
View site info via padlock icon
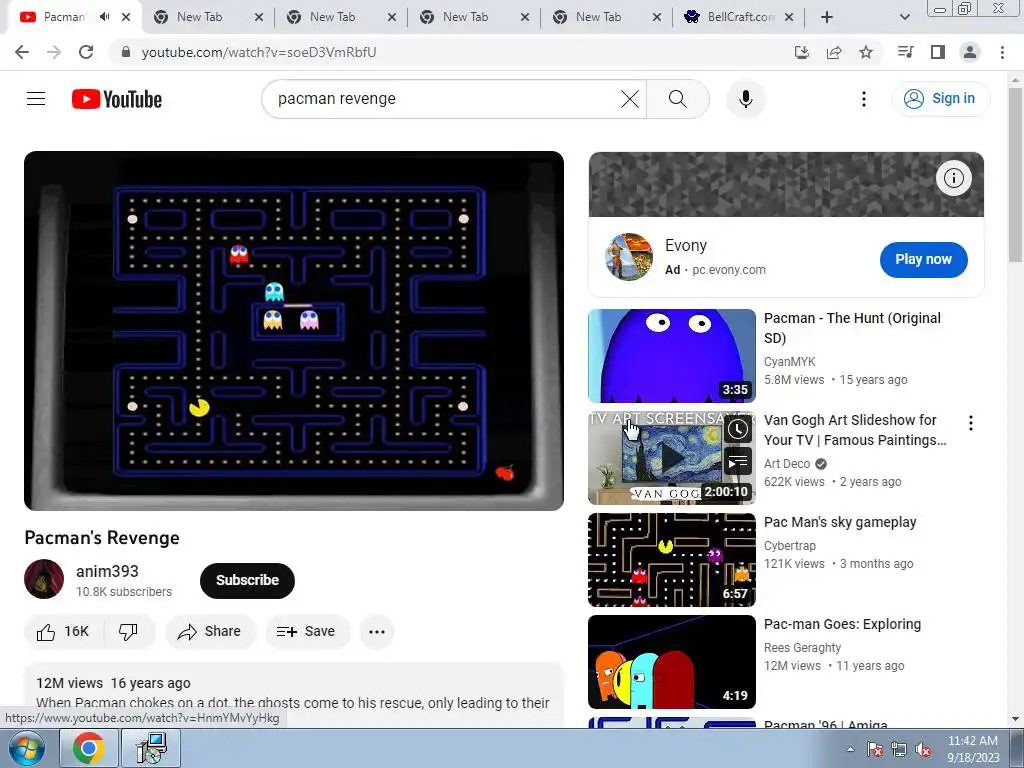[125, 52]
